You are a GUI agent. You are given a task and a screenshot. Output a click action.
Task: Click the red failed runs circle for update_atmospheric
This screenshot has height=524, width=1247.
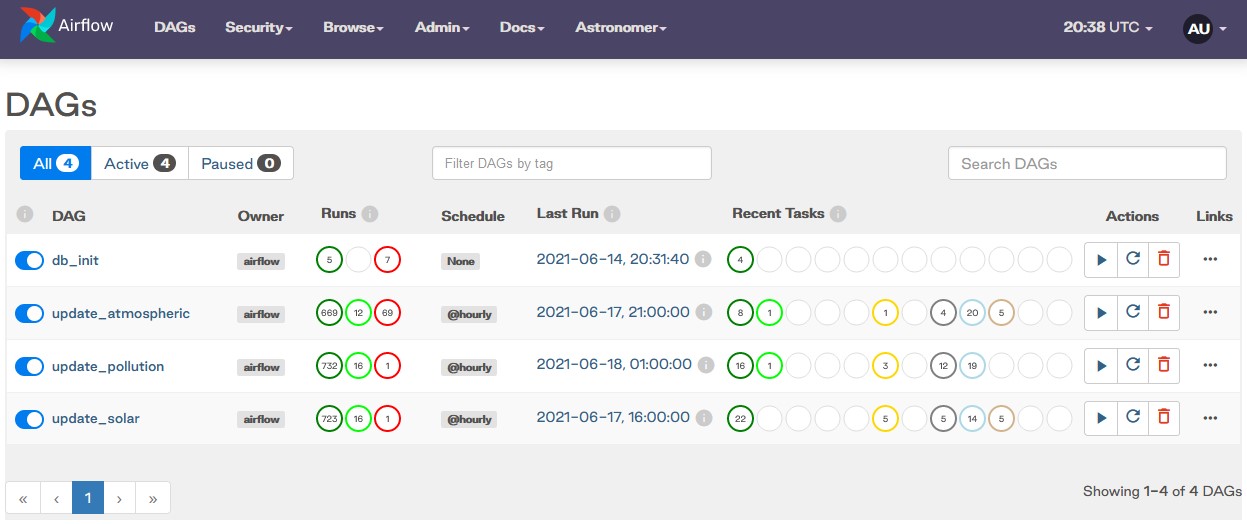[387, 314]
